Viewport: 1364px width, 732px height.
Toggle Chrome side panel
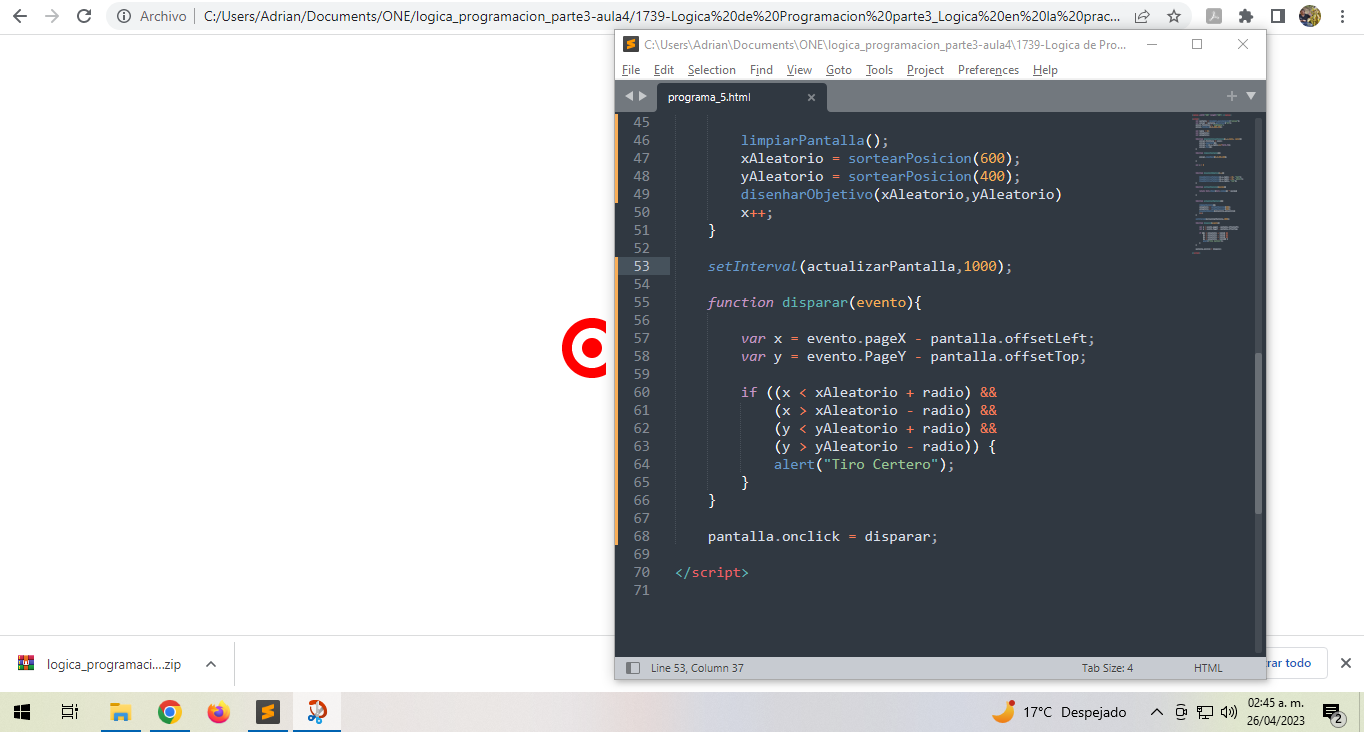pos(1277,16)
